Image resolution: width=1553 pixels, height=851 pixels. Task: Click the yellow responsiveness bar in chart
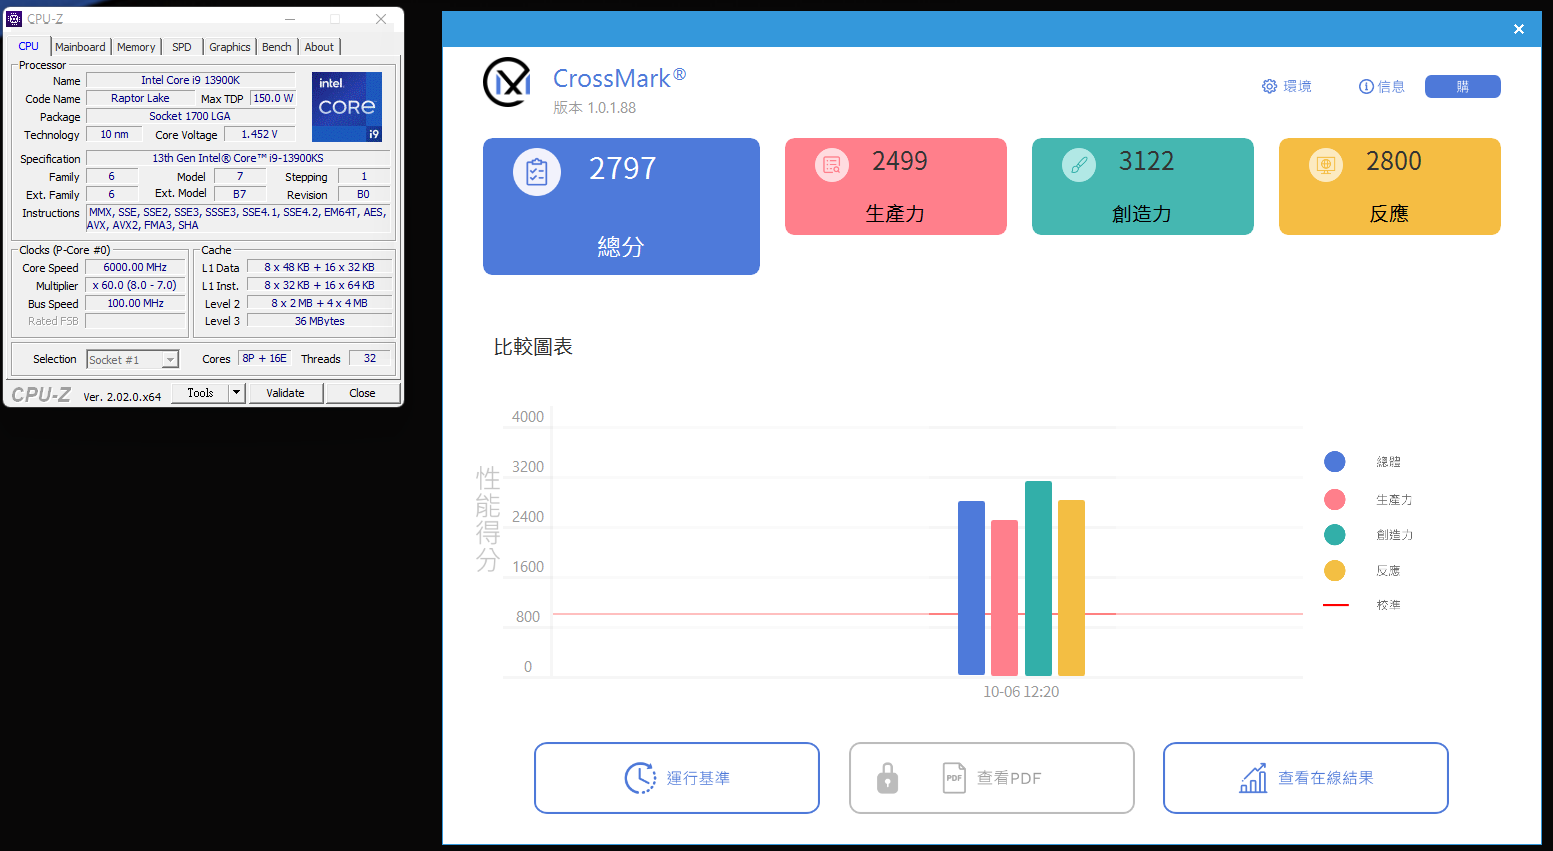[x=1071, y=588]
